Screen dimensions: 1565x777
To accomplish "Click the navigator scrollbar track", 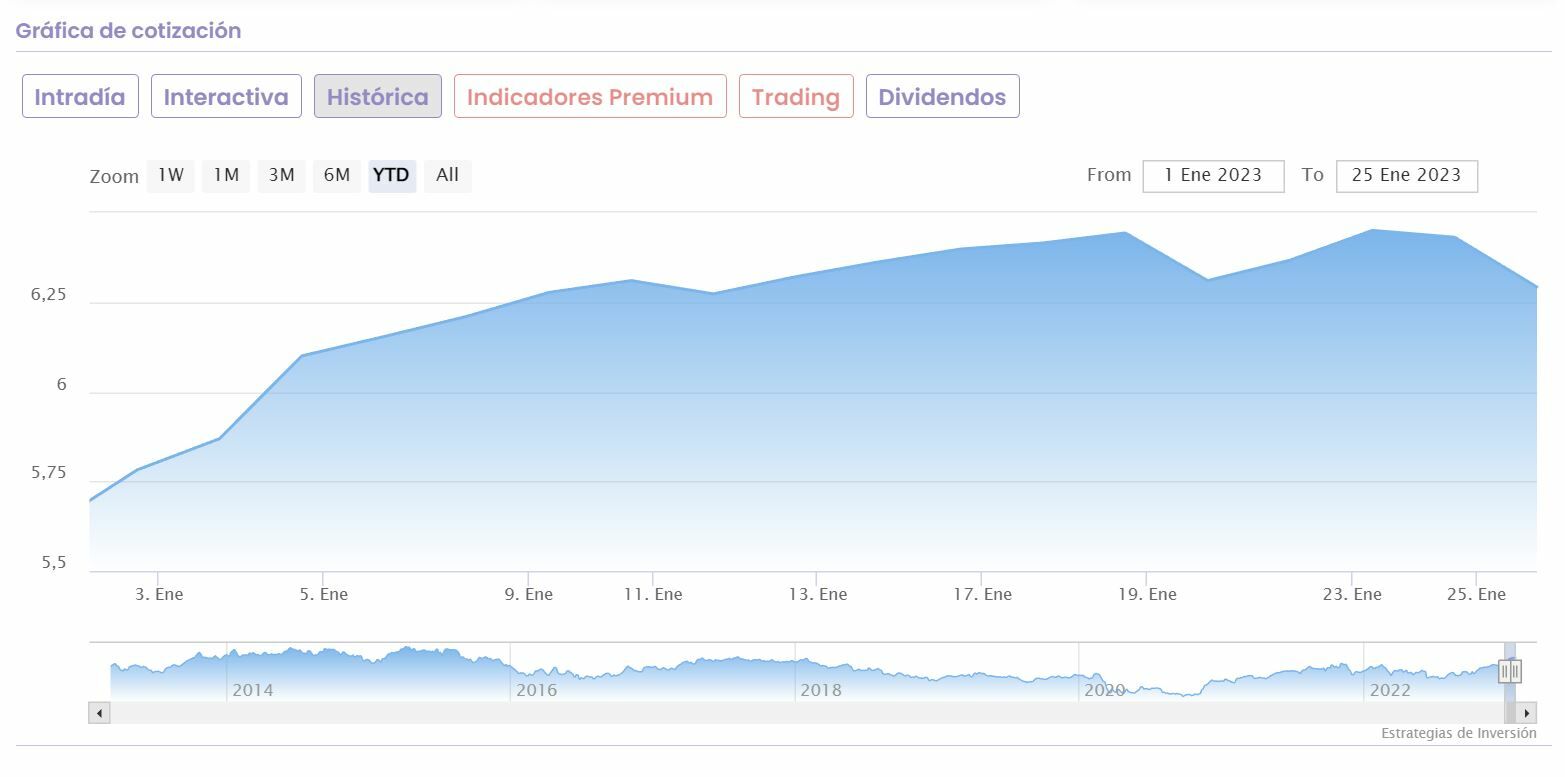I will 800,713.
